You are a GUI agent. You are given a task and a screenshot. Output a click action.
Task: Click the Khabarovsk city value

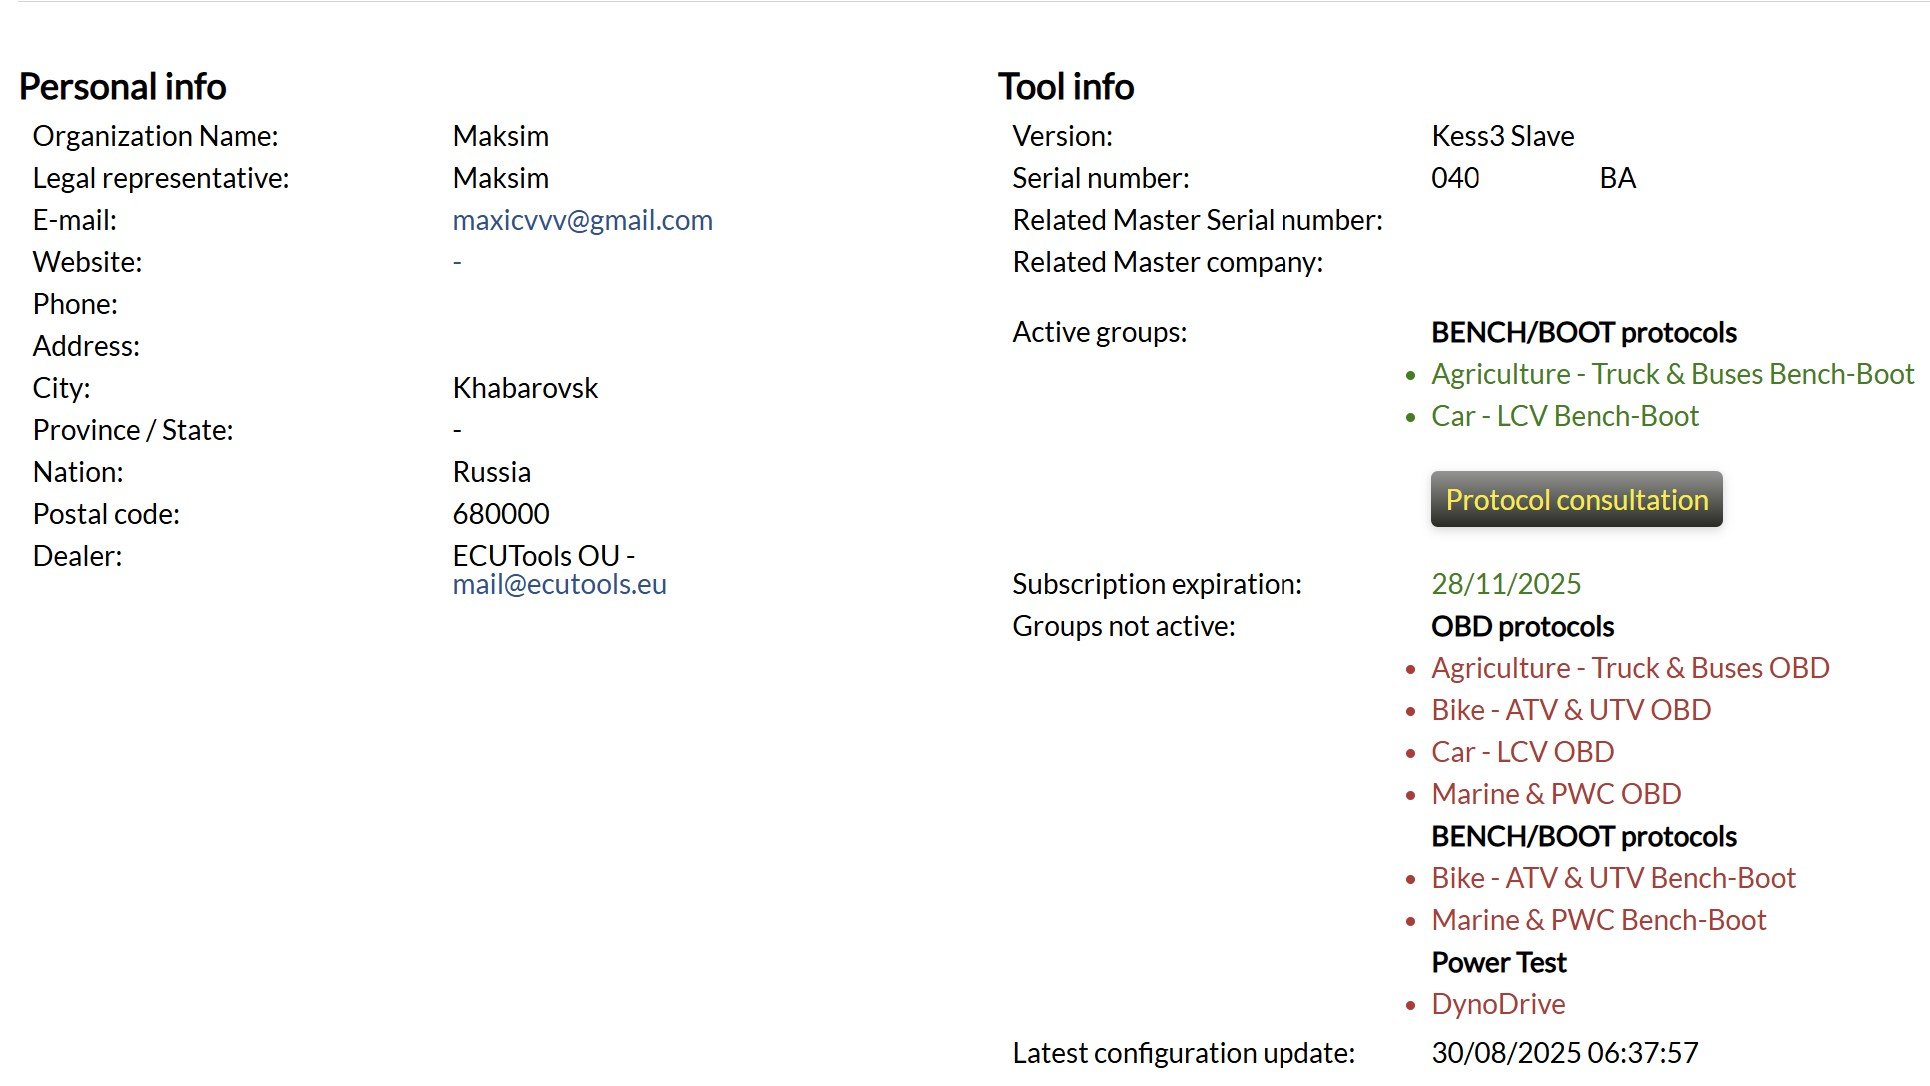[525, 388]
